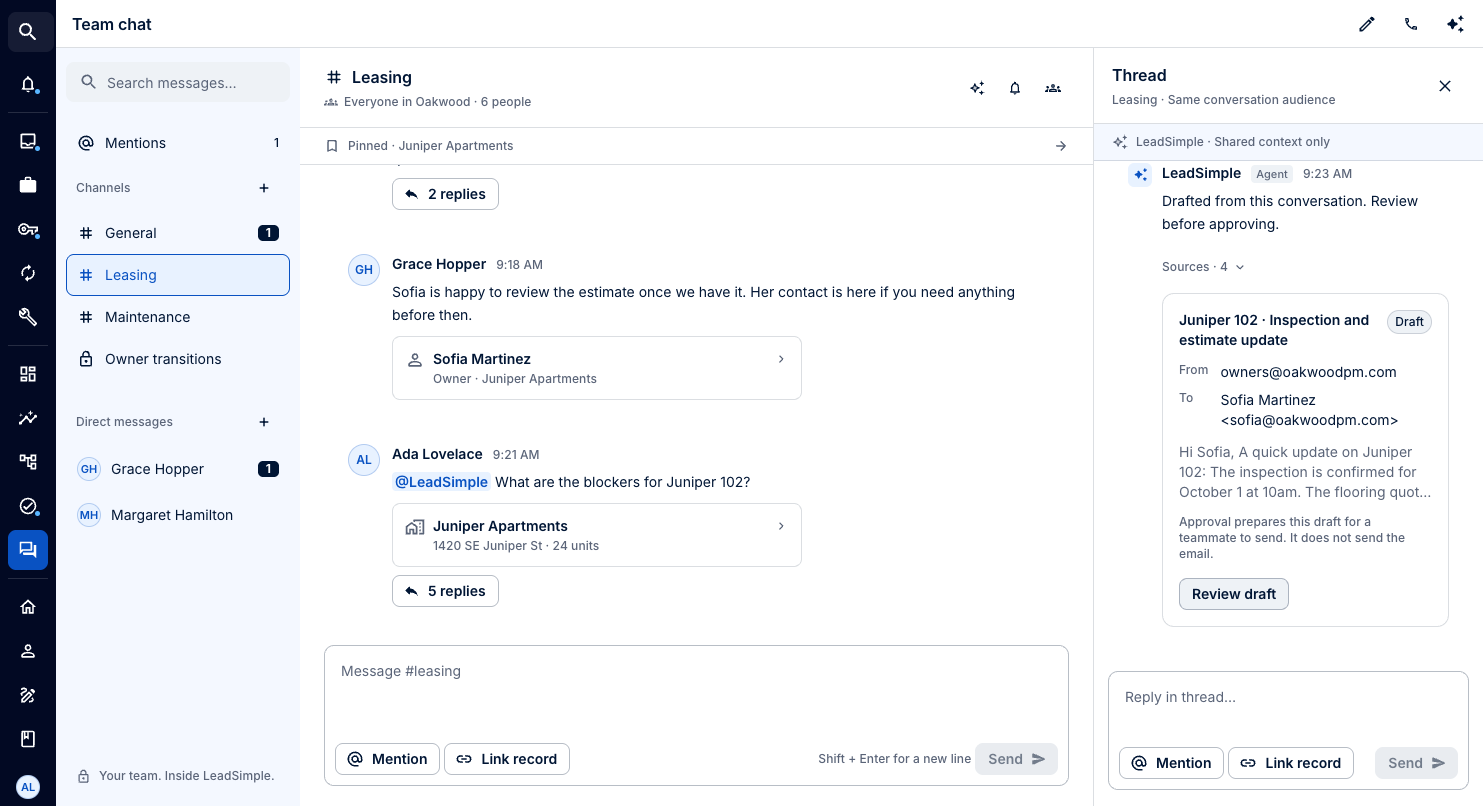Click the pencil compose icon in top bar
Viewport: 1483px width, 806px height.
[1367, 24]
